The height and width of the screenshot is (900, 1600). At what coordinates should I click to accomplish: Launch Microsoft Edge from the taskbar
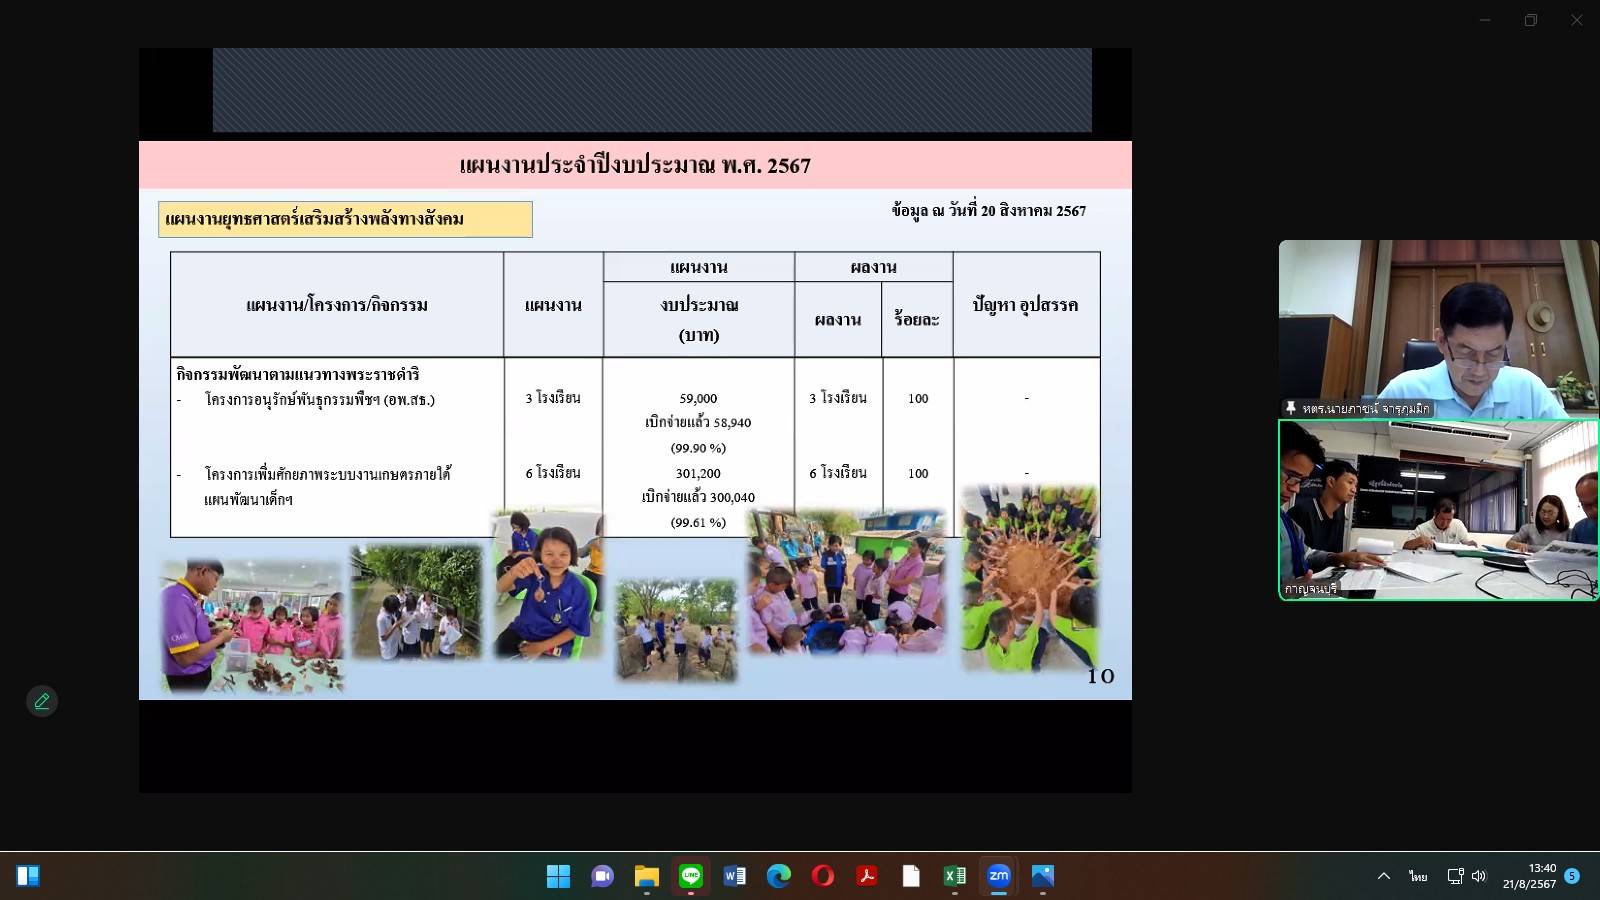[x=778, y=876]
